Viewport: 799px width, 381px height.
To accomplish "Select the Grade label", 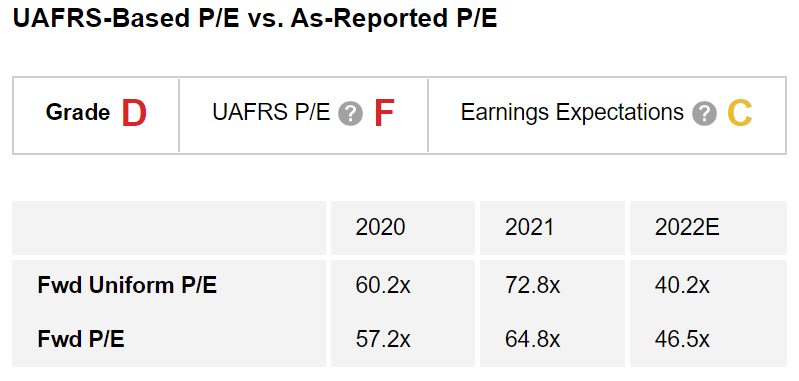I will point(77,112).
